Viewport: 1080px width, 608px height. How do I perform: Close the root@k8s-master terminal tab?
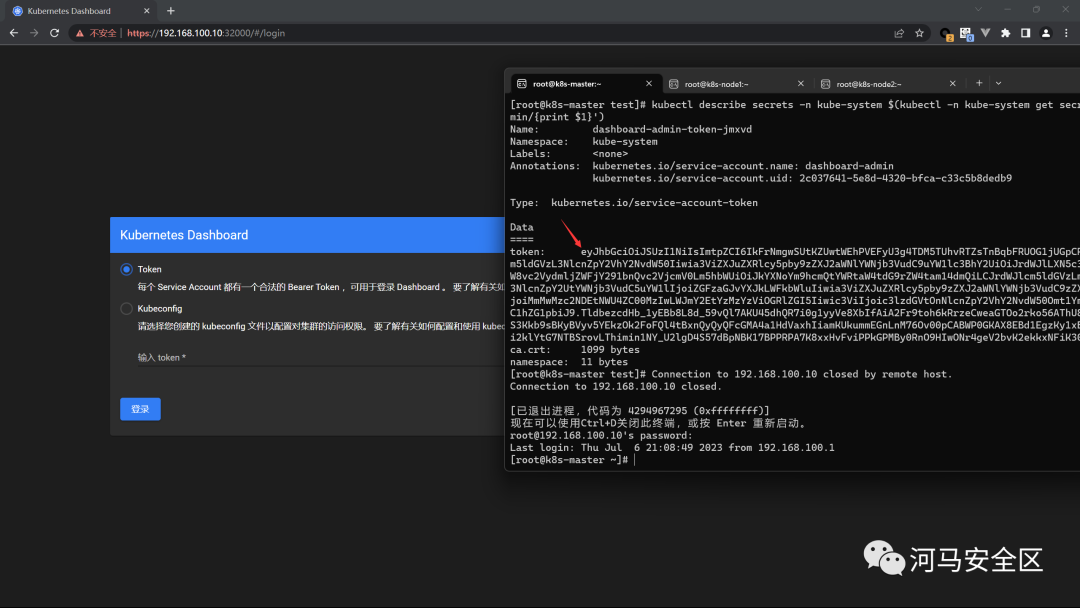[x=649, y=83]
